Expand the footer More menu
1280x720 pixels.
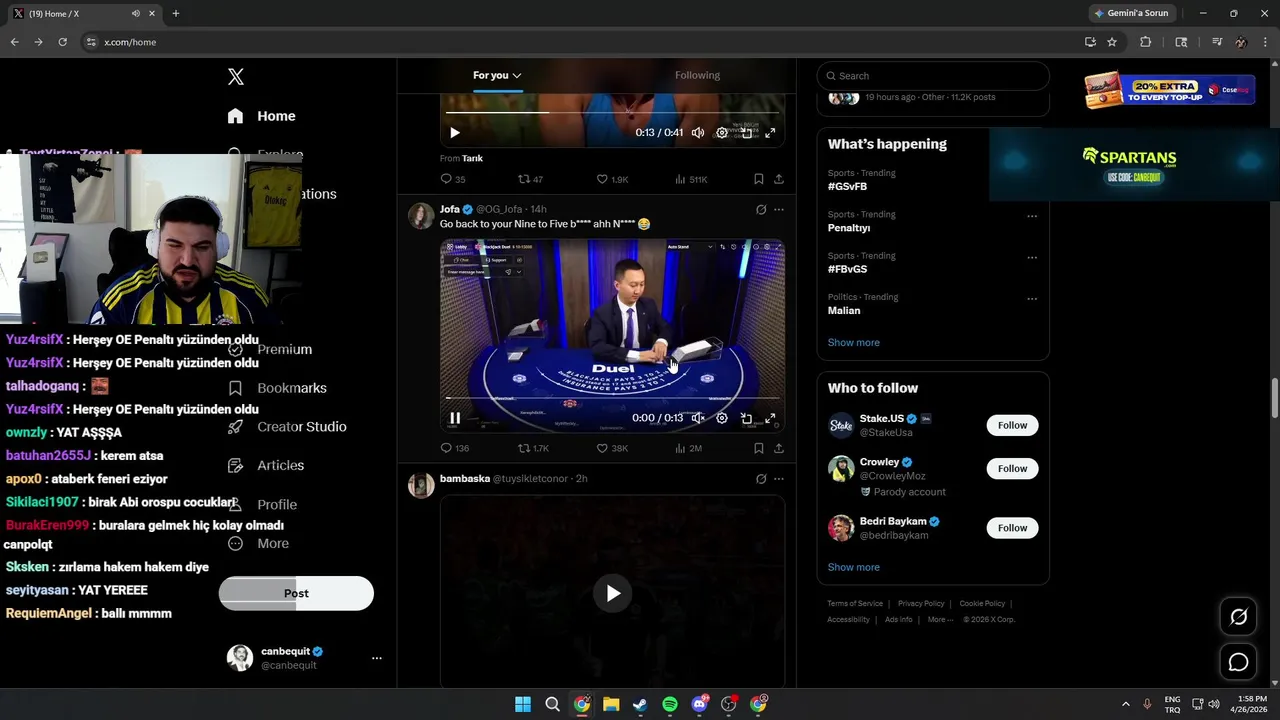tap(940, 620)
